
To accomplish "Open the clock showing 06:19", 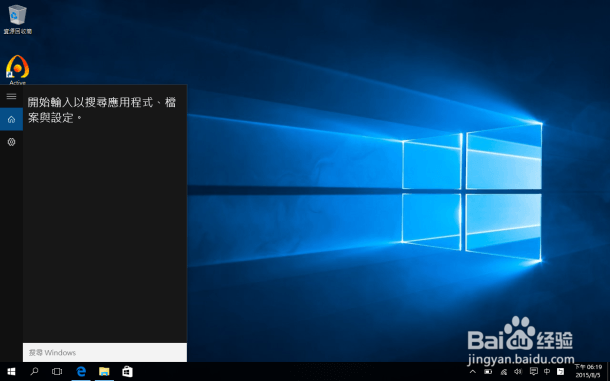I will pyautogui.click(x=588, y=371).
